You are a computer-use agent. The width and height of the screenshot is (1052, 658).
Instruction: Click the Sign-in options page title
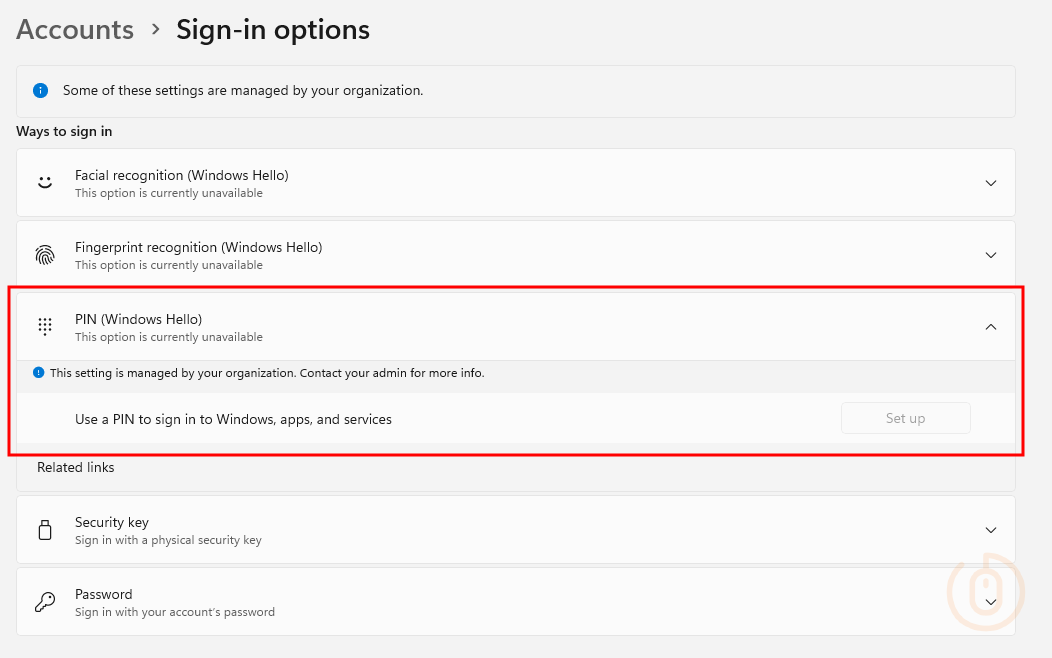click(x=273, y=30)
